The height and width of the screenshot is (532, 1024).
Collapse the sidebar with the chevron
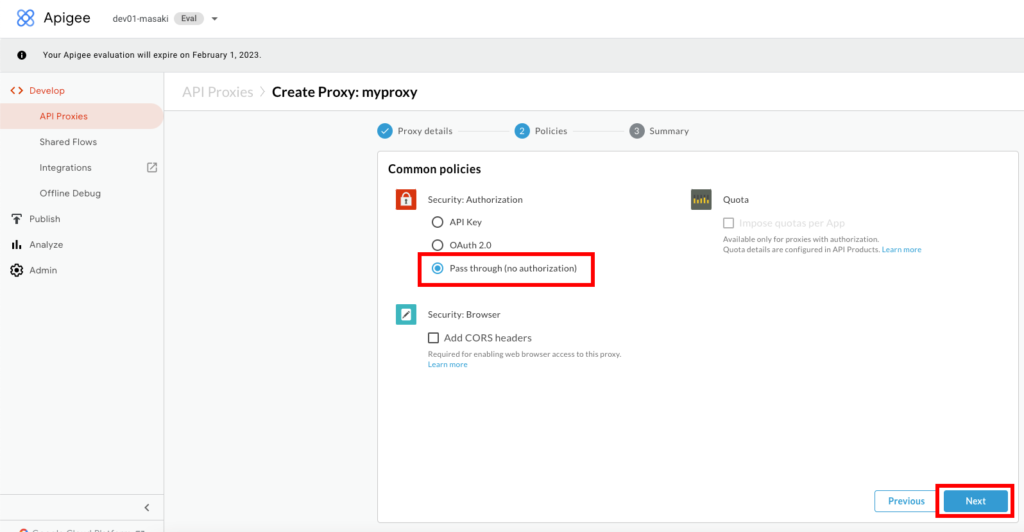click(x=147, y=508)
